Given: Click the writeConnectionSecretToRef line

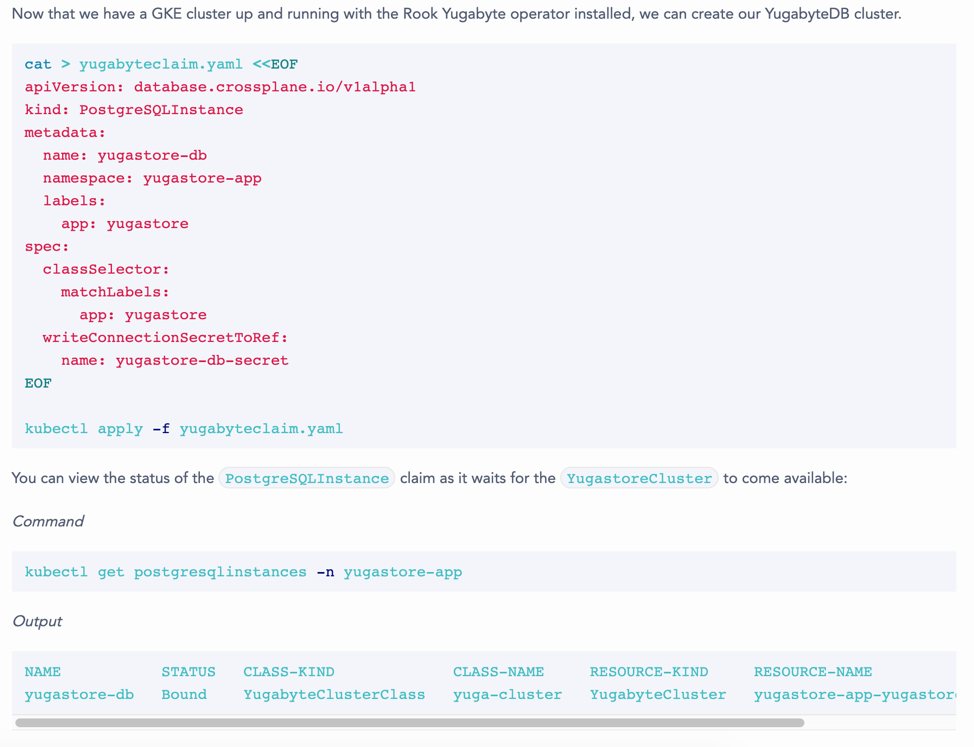Looking at the screenshot, I should tap(165, 337).
